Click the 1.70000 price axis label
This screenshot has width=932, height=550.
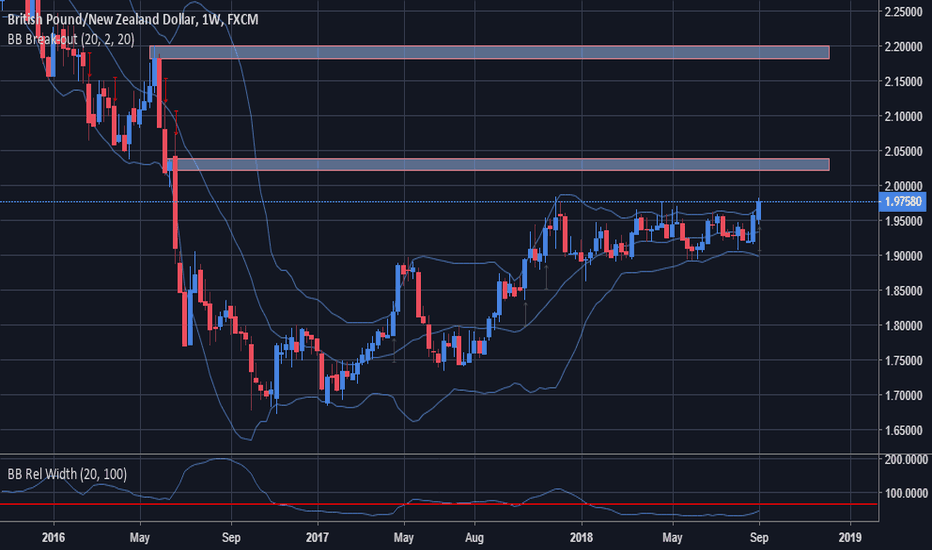(903, 395)
